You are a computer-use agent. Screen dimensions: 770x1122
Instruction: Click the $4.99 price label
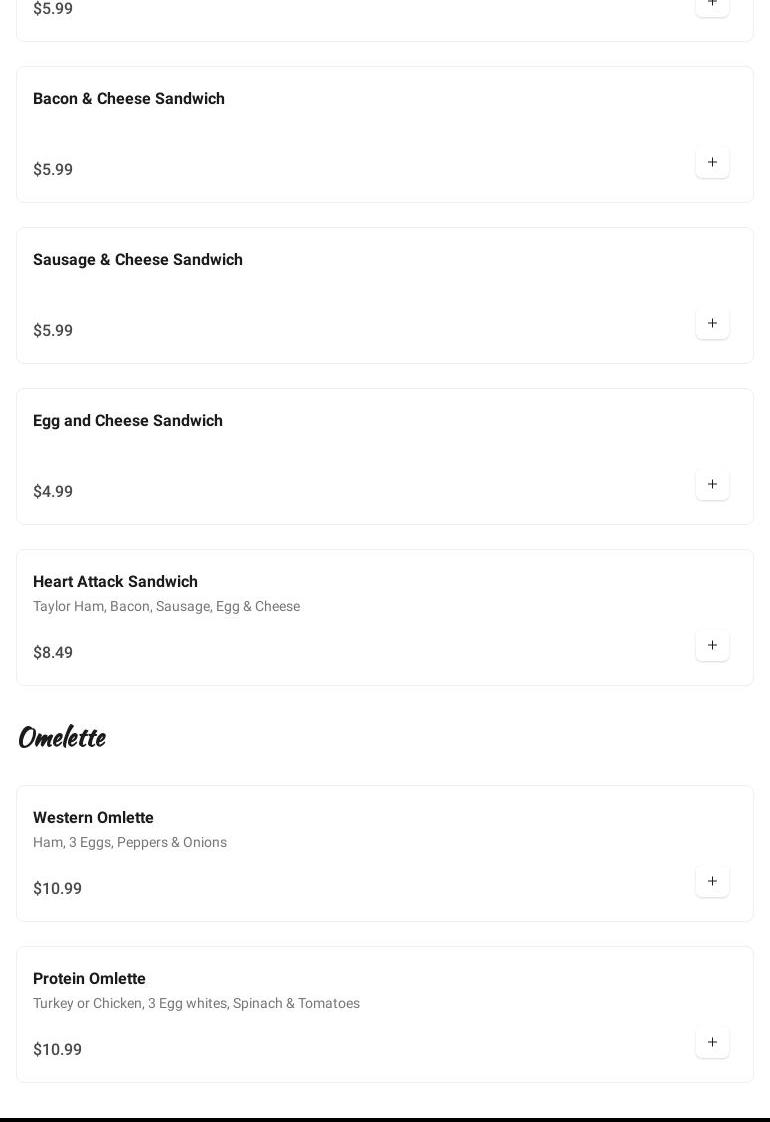tap(53, 492)
